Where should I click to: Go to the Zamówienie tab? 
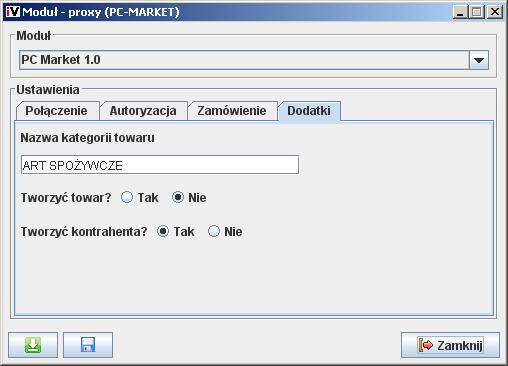(232, 111)
